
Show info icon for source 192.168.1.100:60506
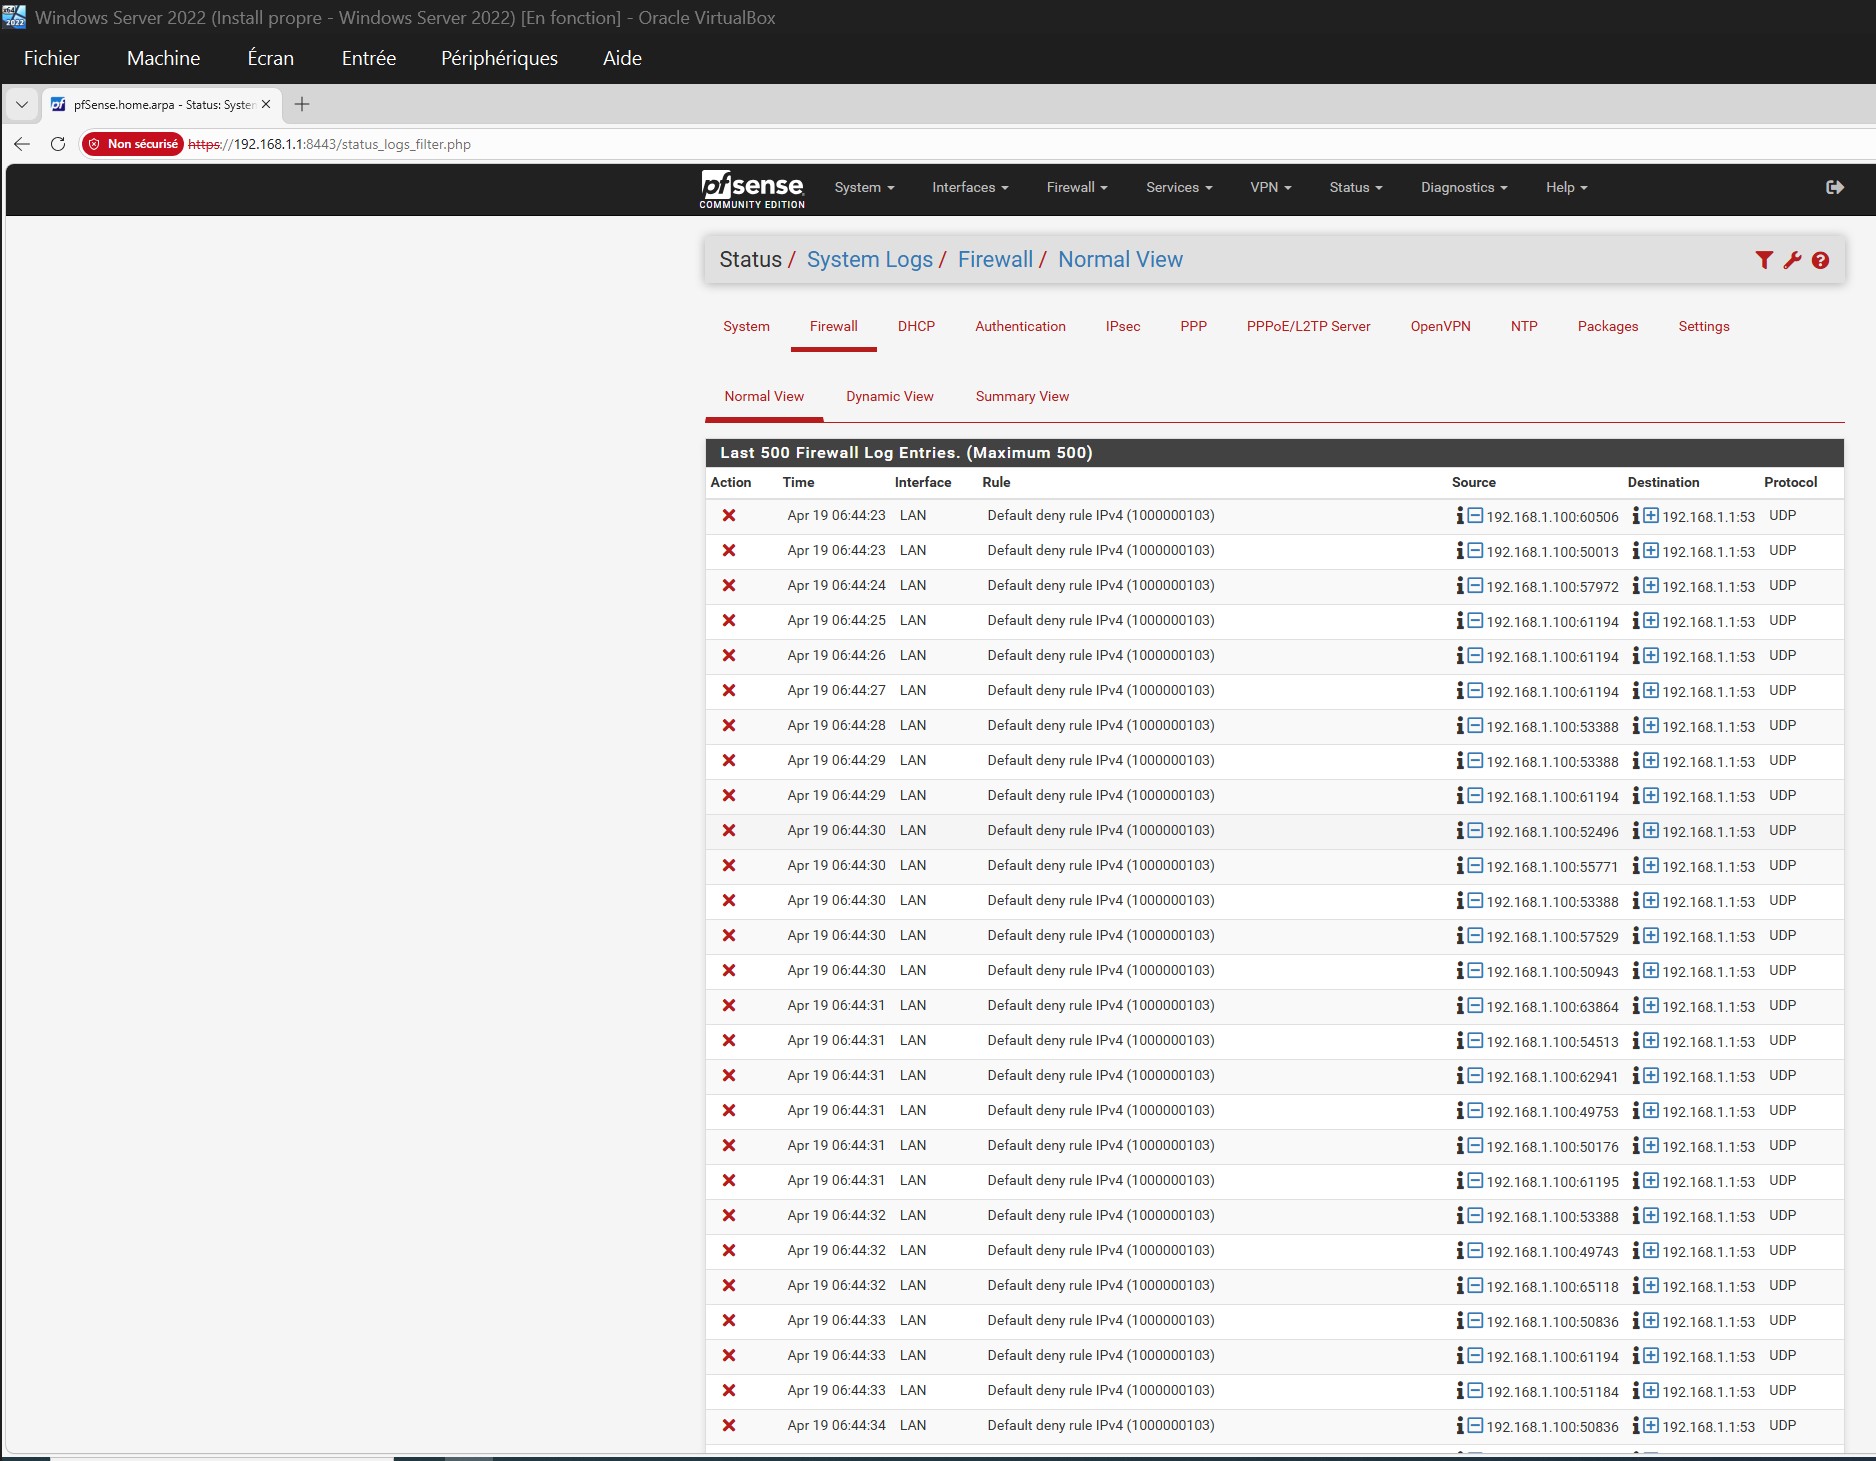1460,516
